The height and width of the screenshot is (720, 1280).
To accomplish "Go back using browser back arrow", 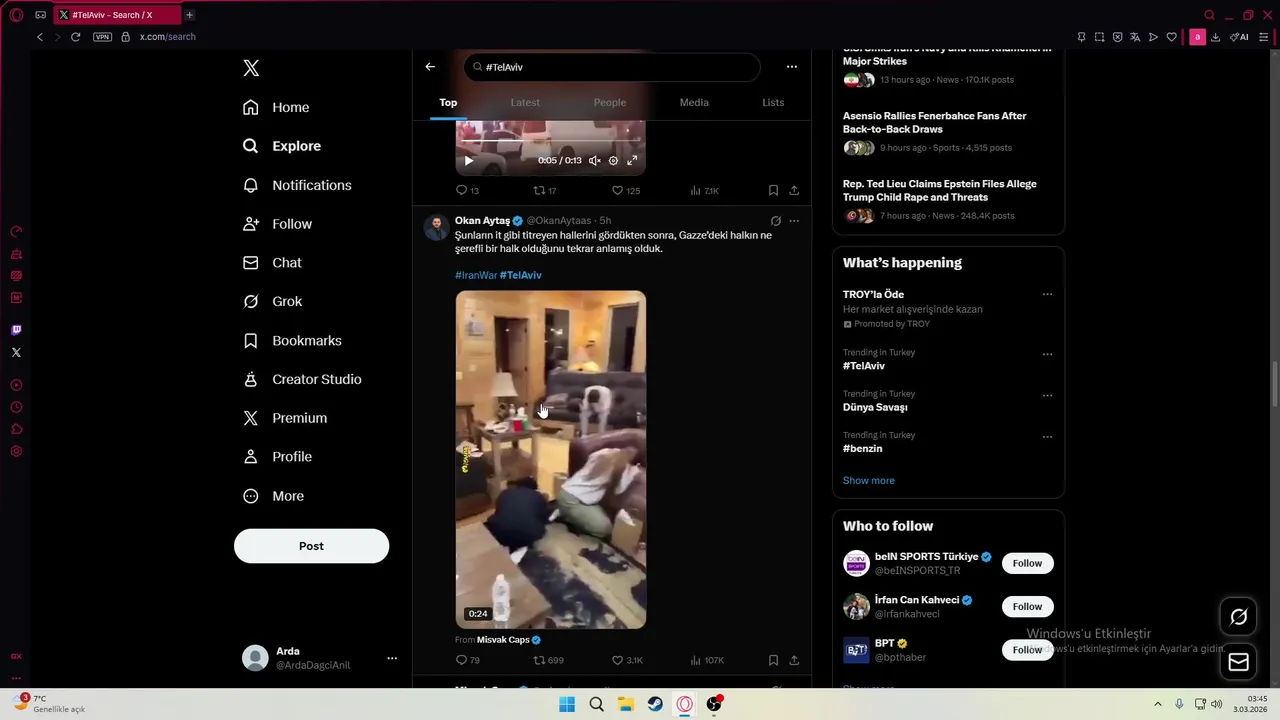I will click(x=40, y=37).
